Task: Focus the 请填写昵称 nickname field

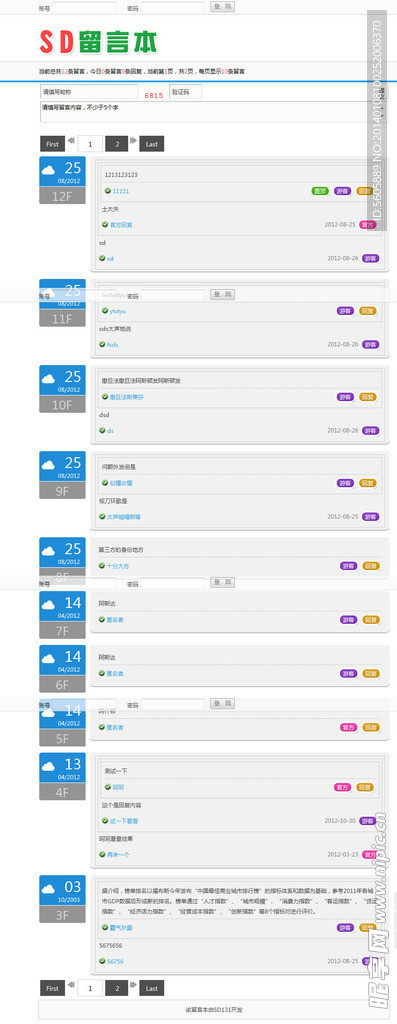Action: pyautogui.click(x=89, y=91)
